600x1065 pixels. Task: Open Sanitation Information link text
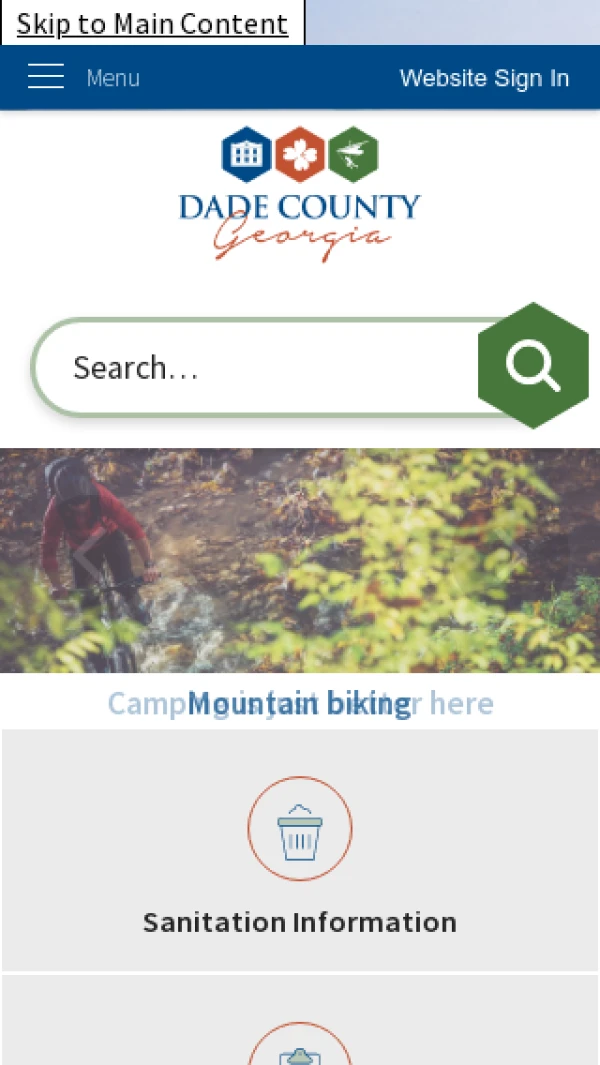pyautogui.click(x=300, y=922)
